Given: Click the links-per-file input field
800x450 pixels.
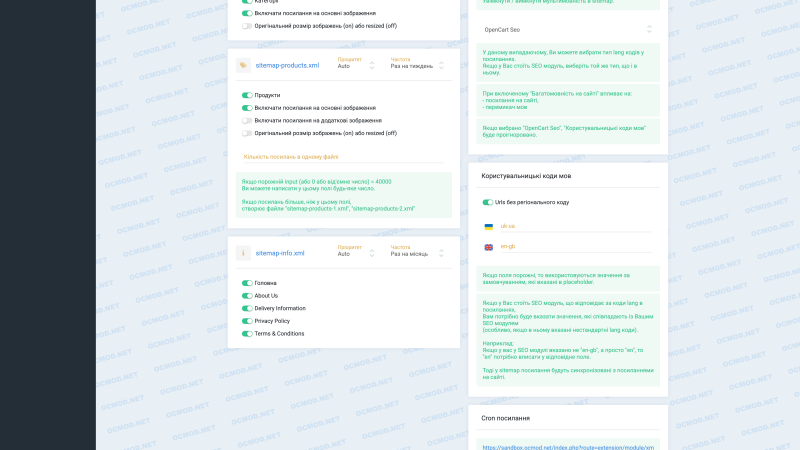Looking at the screenshot, I should tap(343, 157).
